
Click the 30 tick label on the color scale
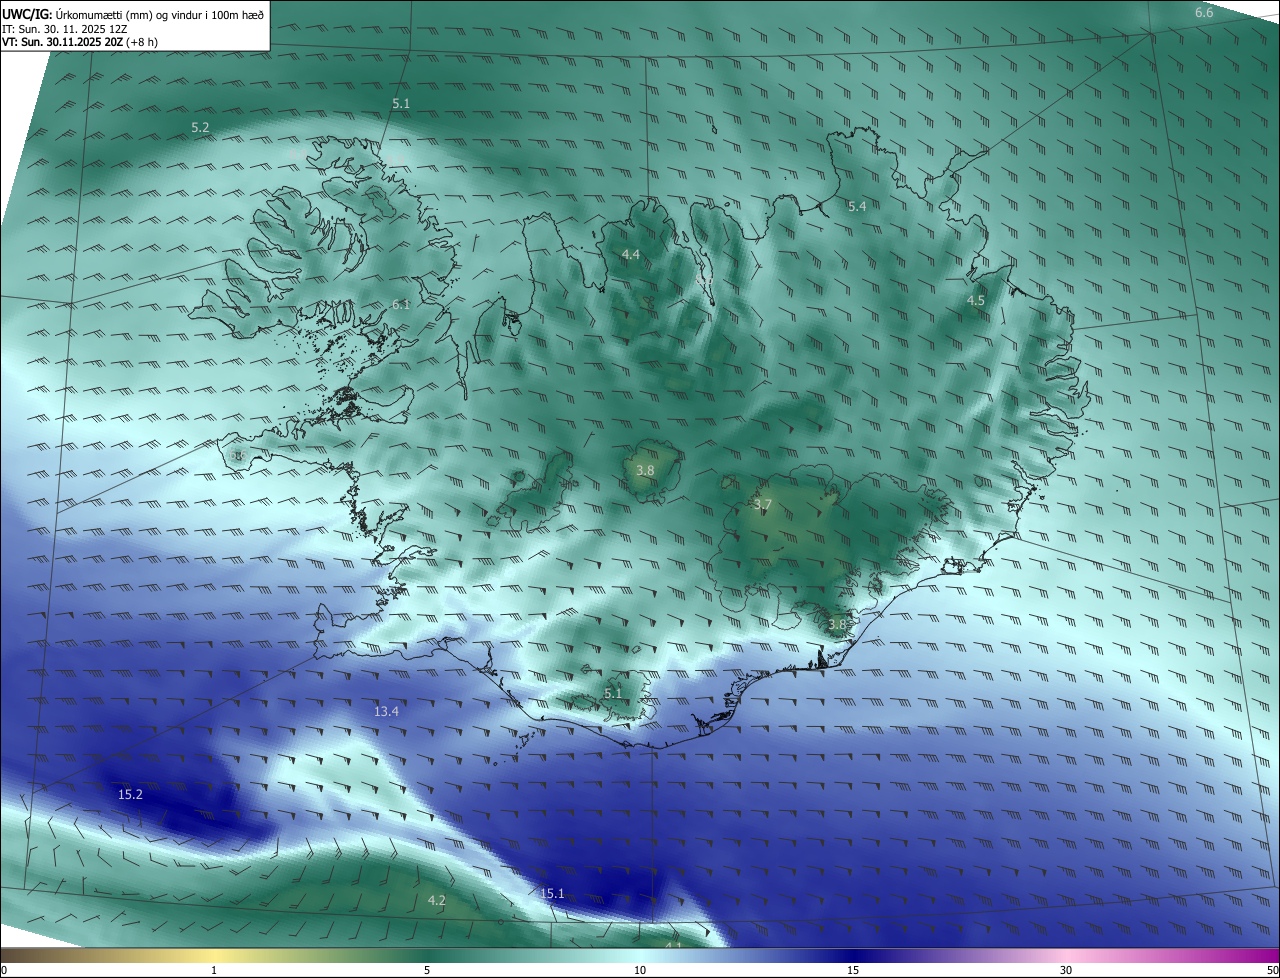tap(1066, 970)
